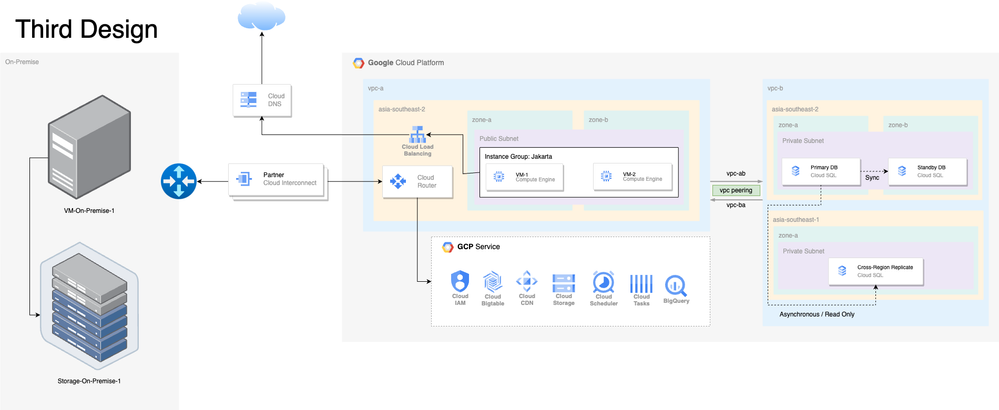This screenshot has height=410, width=999.
Task: Select the Primary DB text label
Action: tap(822, 167)
